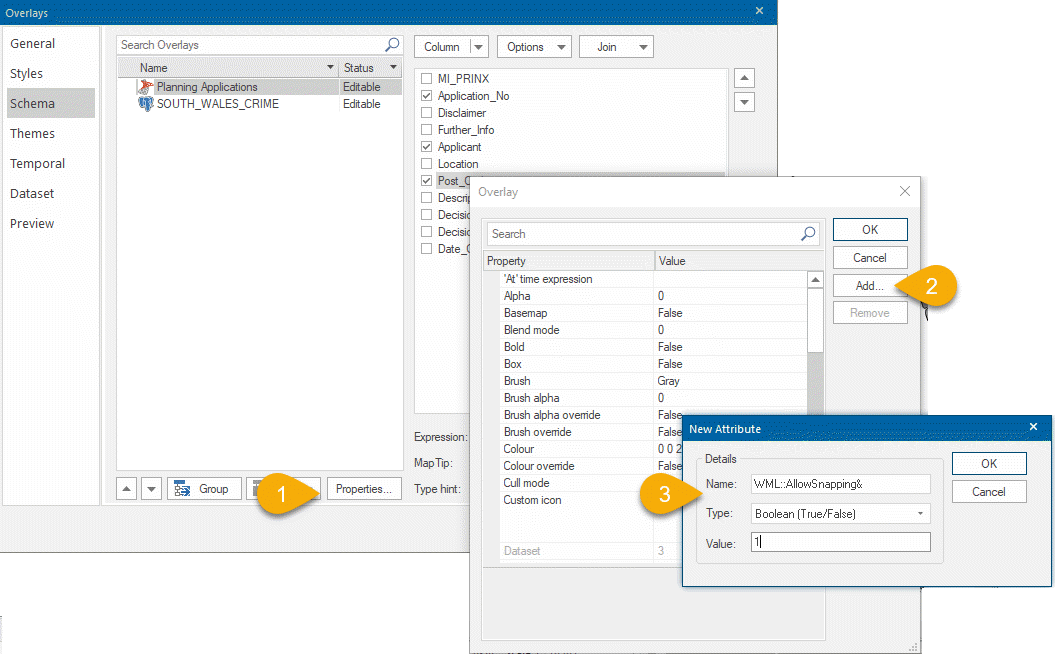Click the column list scroll-up arrow icon
This screenshot has height=654, width=1055.
pos(742,77)
